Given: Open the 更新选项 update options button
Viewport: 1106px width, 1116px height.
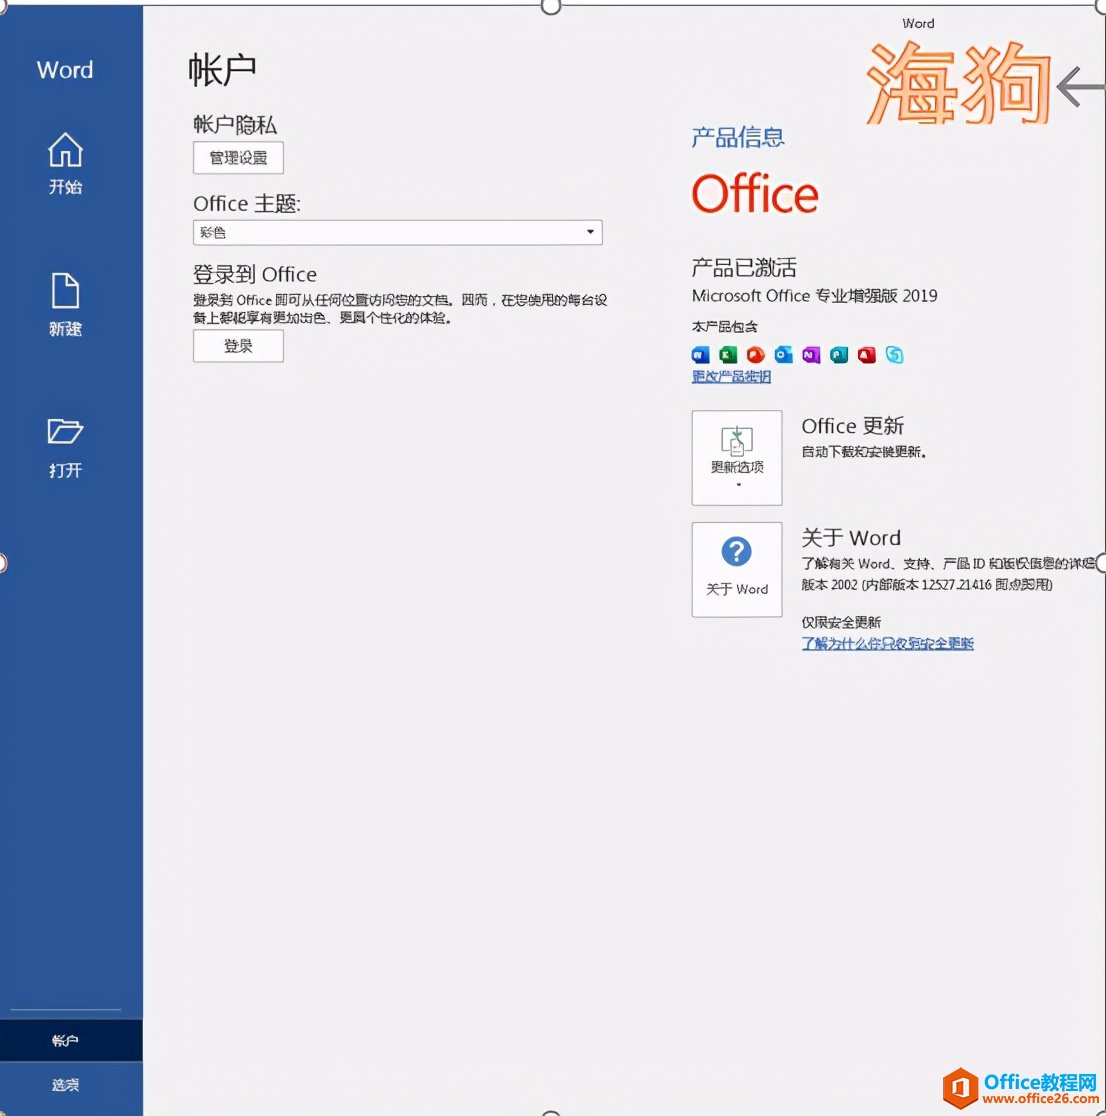Looking at the screenshot, I should 737,458.
